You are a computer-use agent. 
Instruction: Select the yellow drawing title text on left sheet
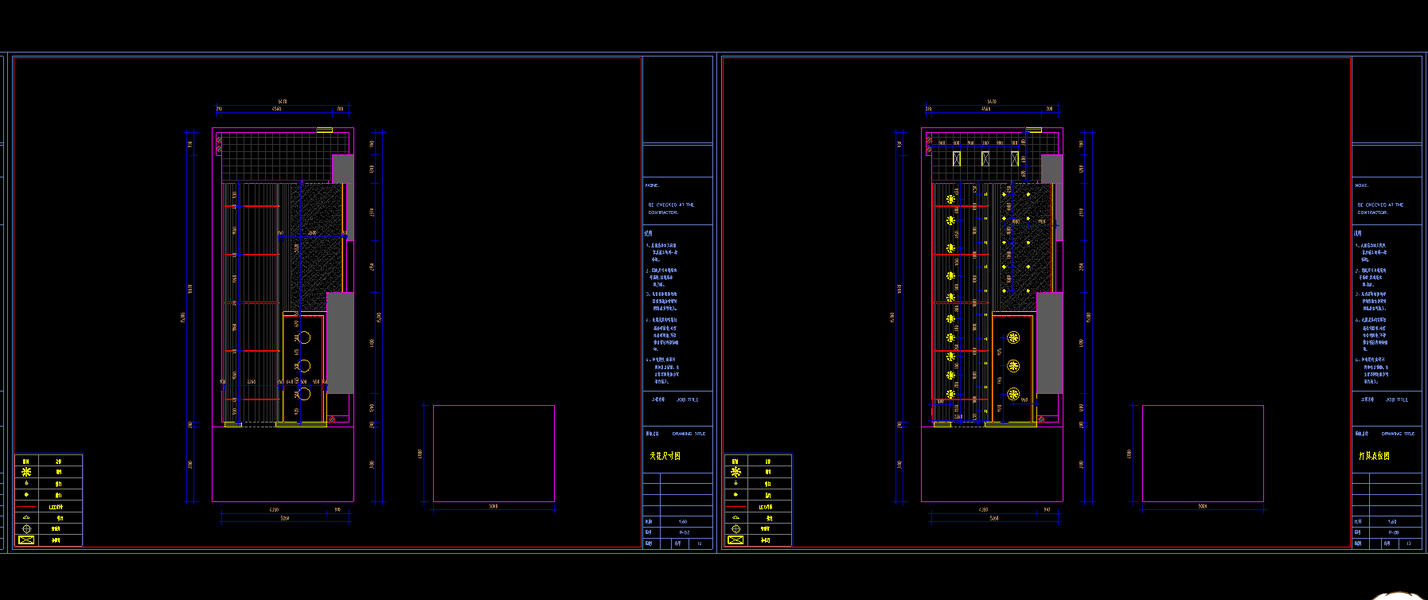click(x=665, y=456)
